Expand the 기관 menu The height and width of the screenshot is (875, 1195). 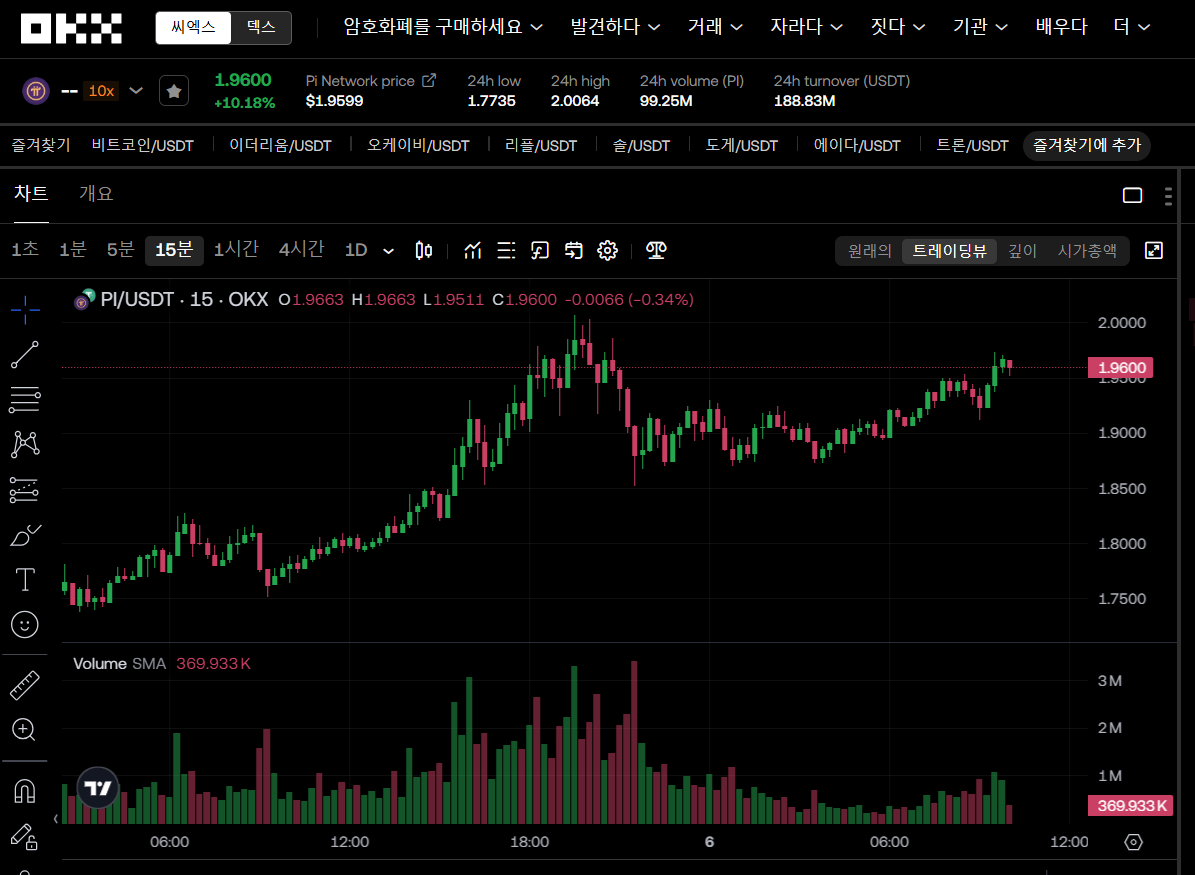coord(980,27)
